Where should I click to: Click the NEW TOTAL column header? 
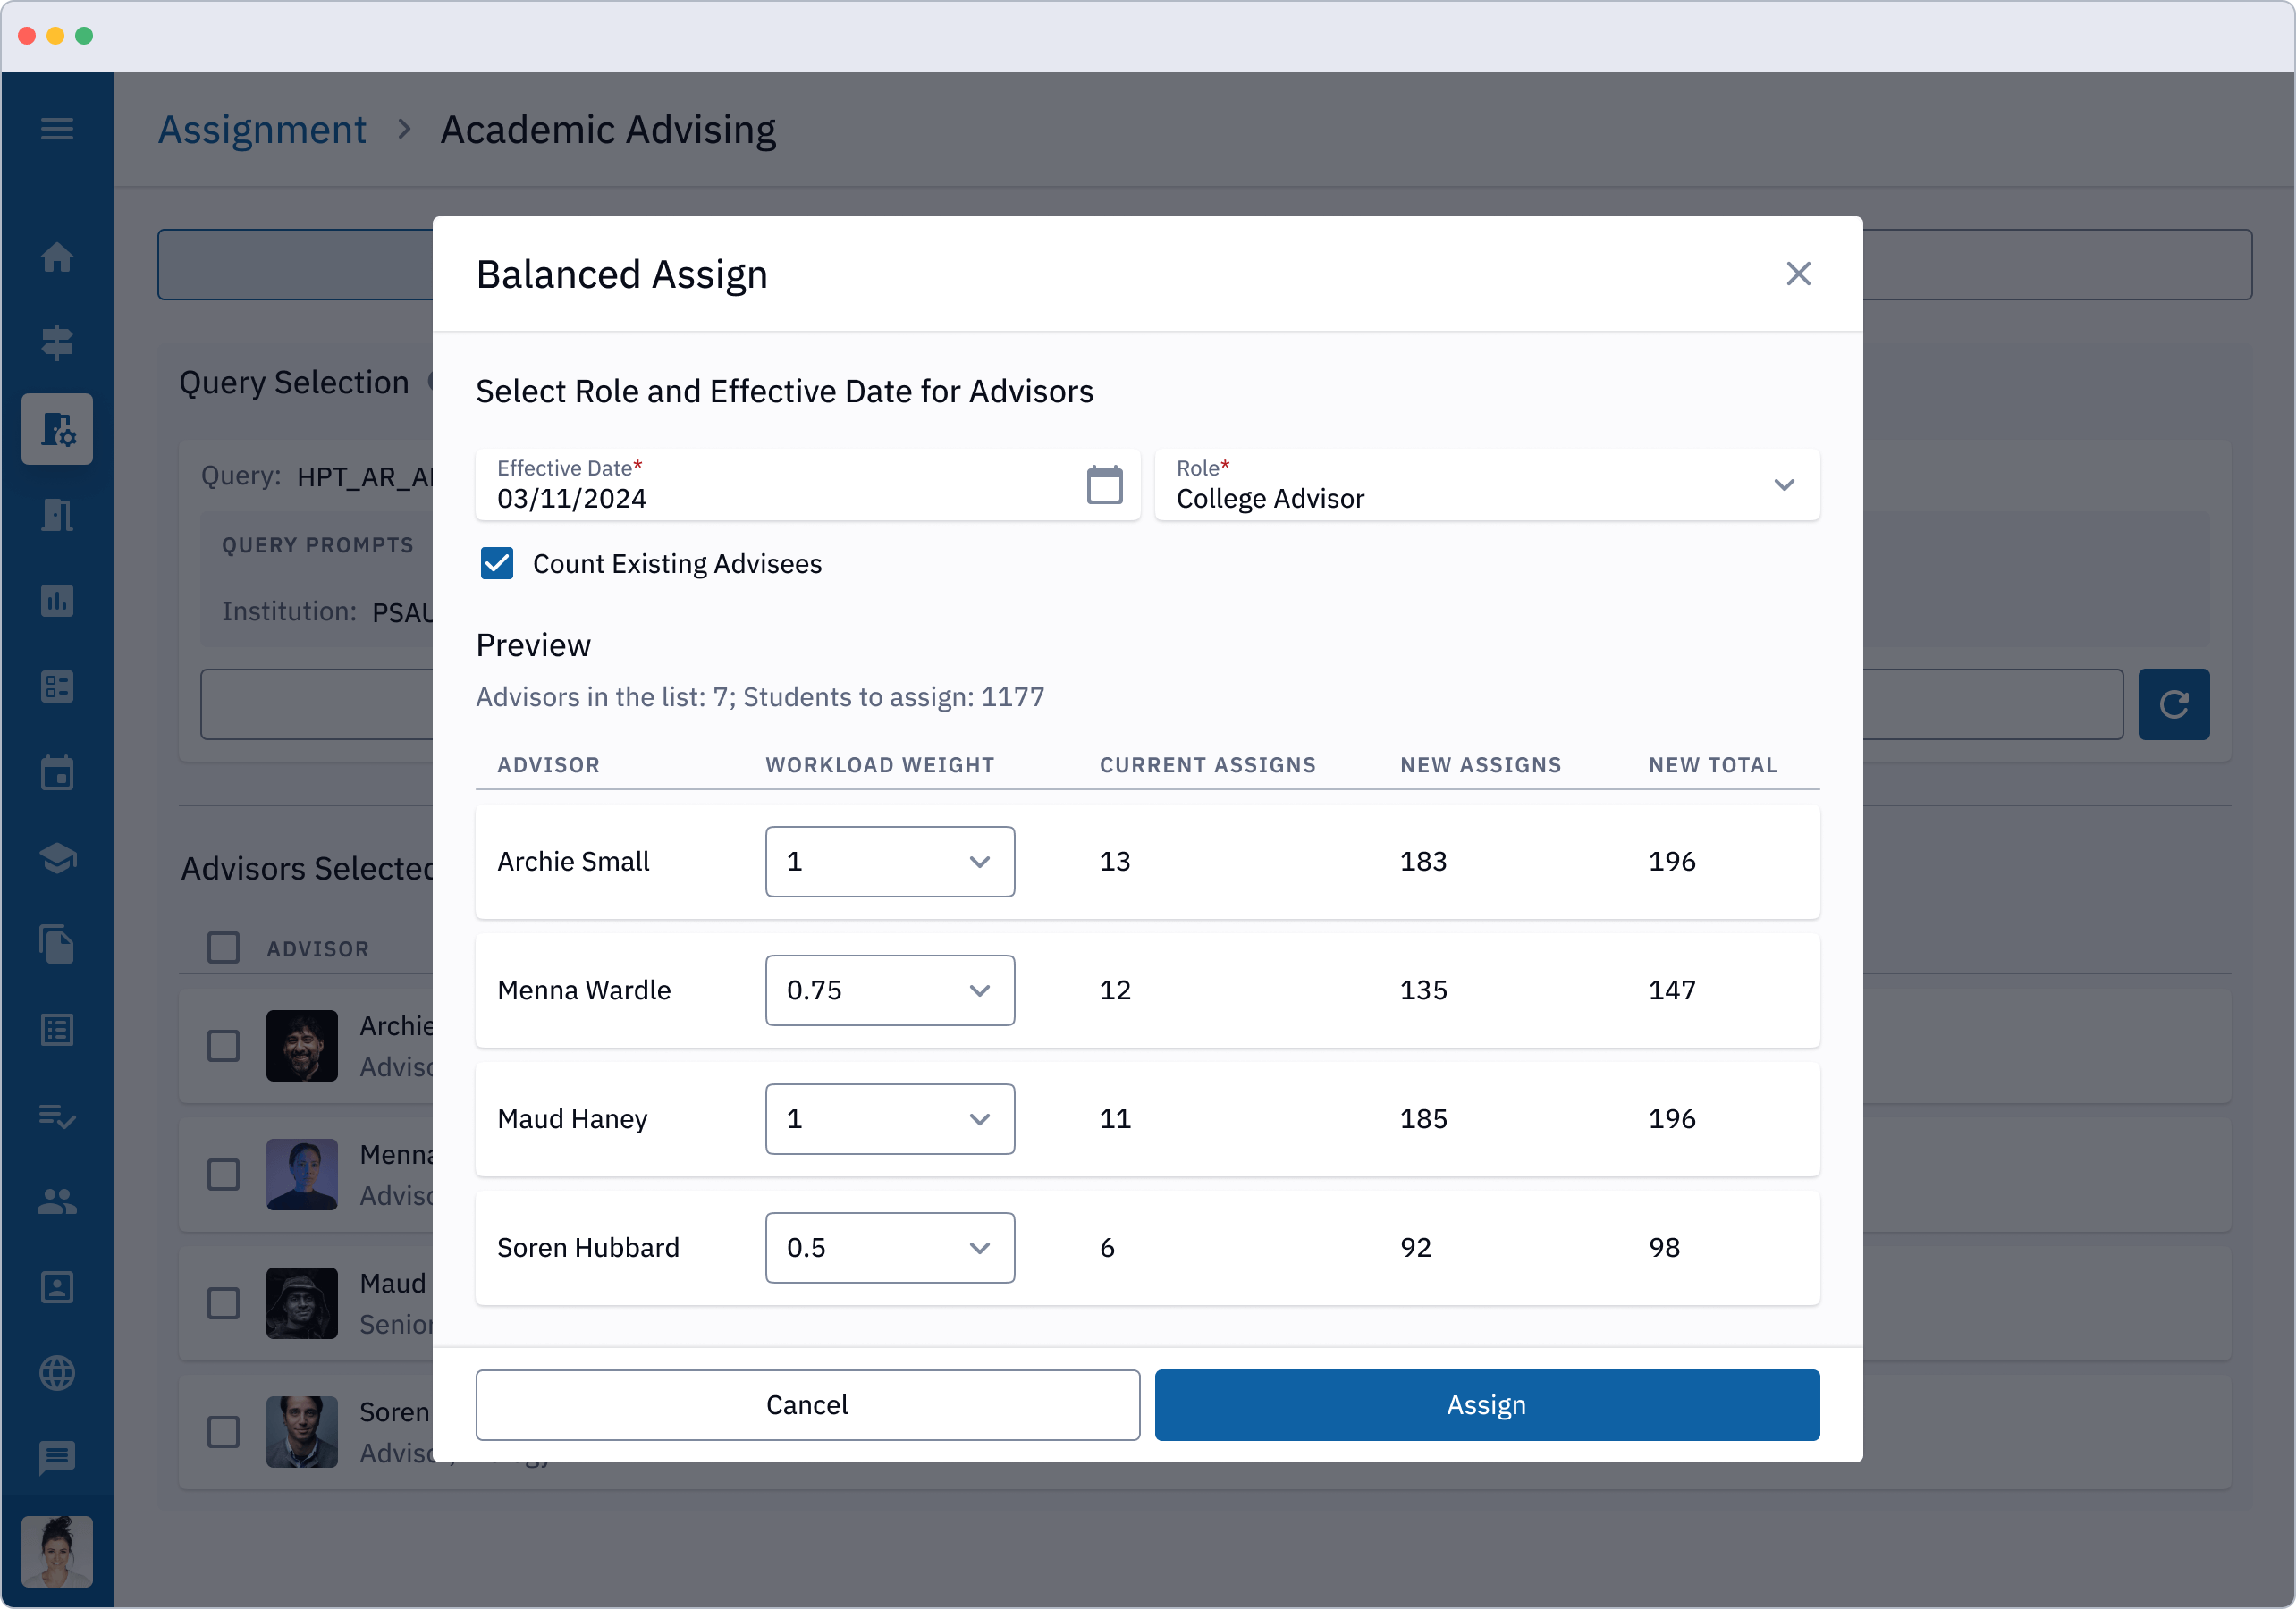click(1712, 765)
